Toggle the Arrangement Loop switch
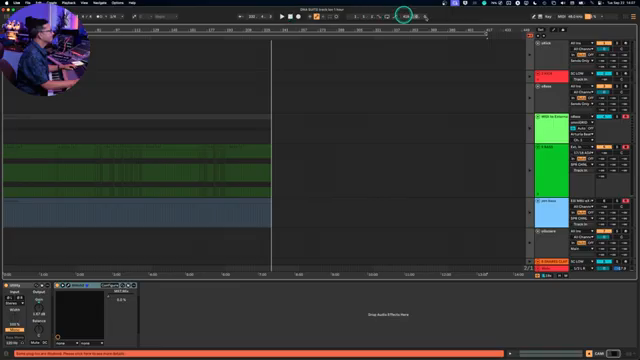 click(387, 17)
